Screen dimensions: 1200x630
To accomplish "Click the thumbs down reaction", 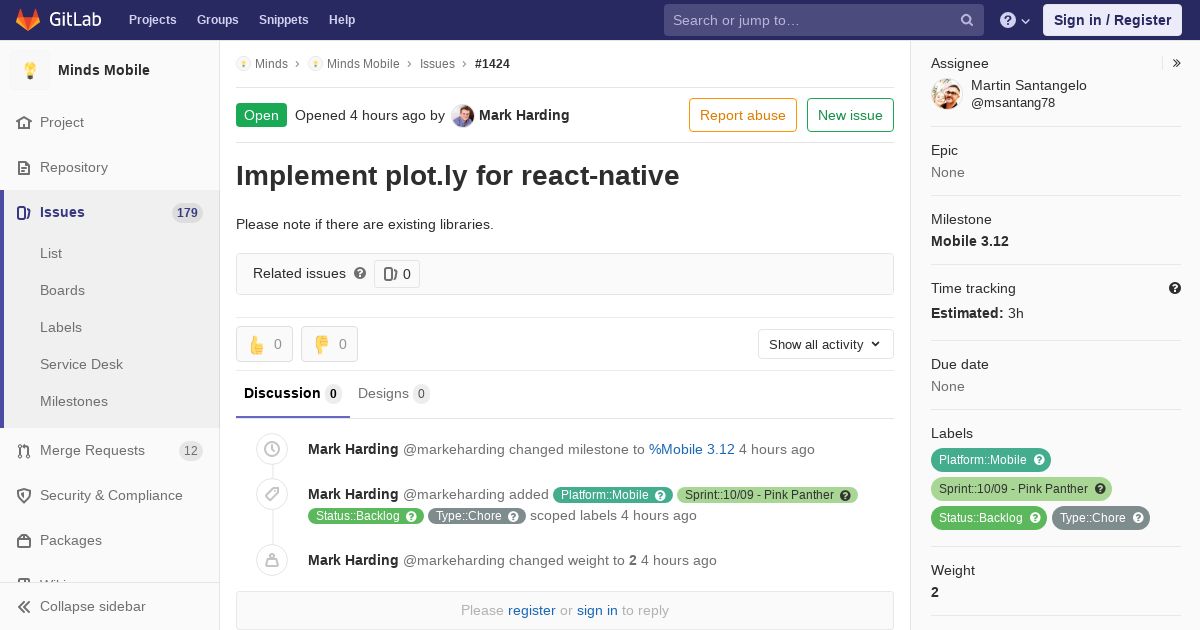I will [329, 344].
